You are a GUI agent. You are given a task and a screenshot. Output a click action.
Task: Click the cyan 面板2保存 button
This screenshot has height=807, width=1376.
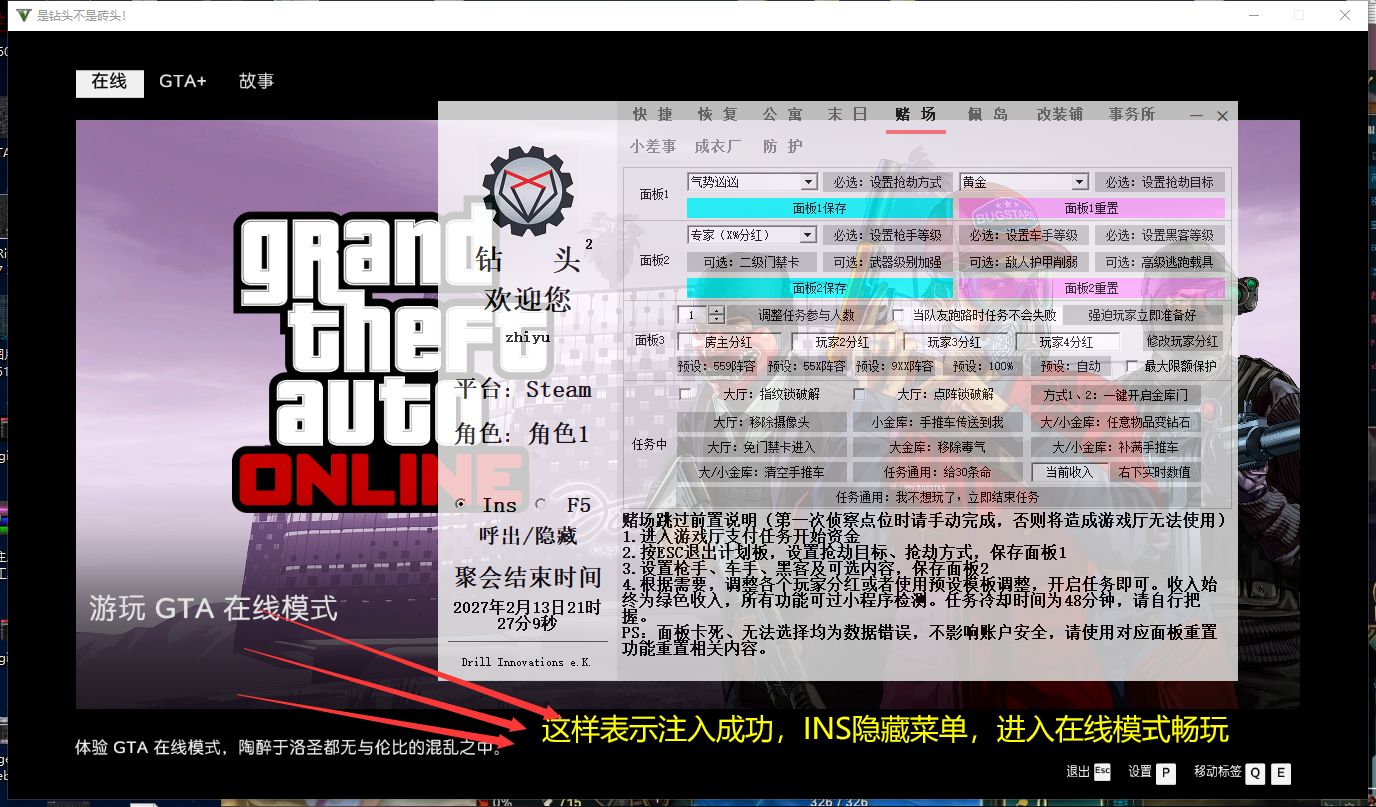(x=820, y=288)
